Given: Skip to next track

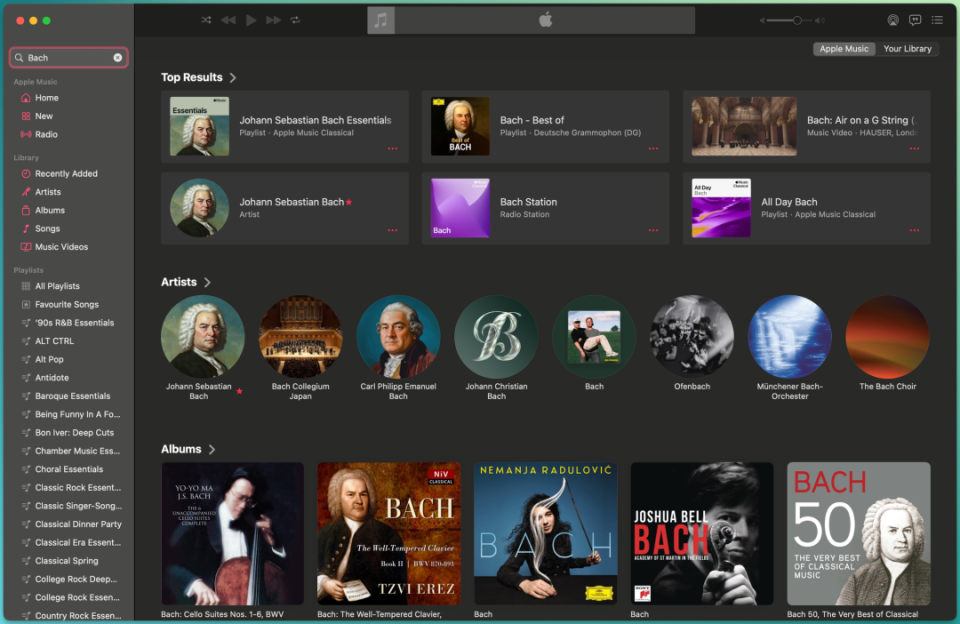Looking at the screenshot, I should pyautogui.click(x=273, y=20).
